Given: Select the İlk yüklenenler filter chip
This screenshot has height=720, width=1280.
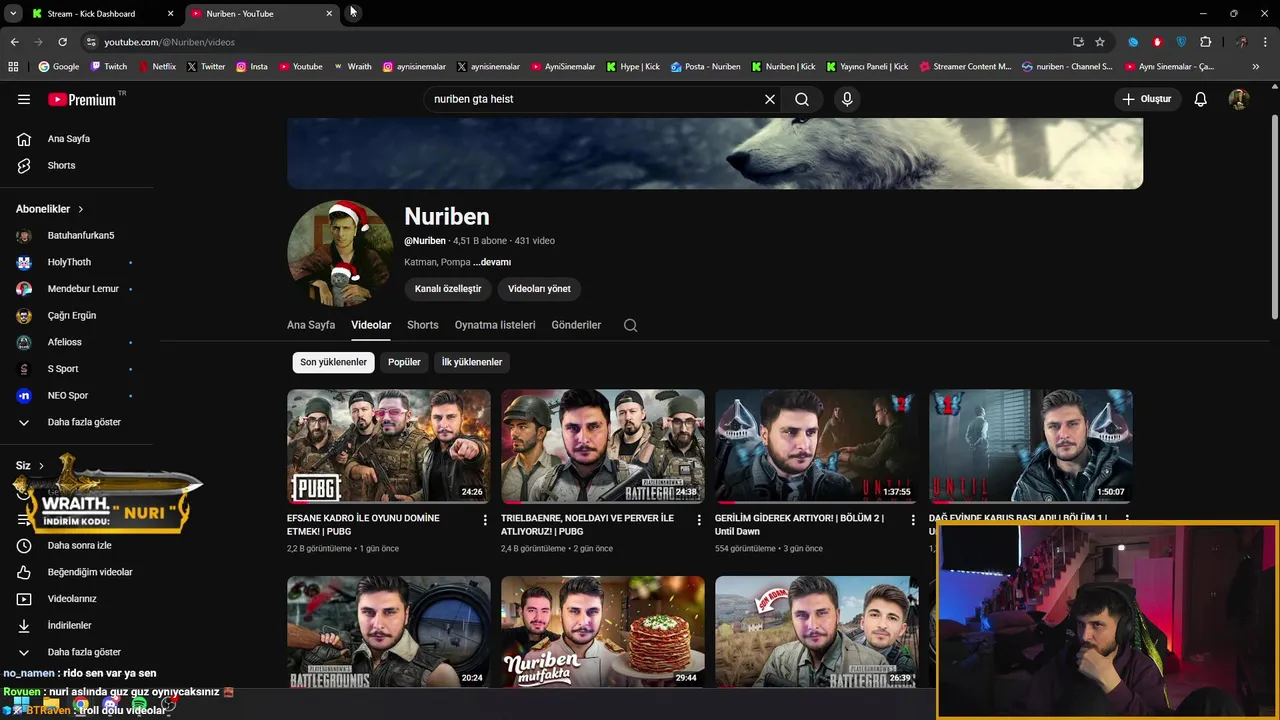Looking at the screenshot, I should click(472, 362).
